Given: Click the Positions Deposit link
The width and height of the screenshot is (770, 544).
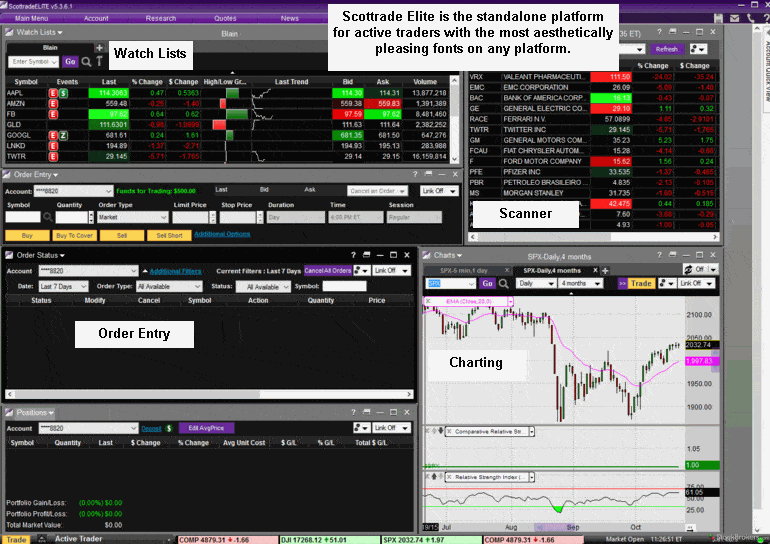Looking at the screenshot, I should coord(151,429).
